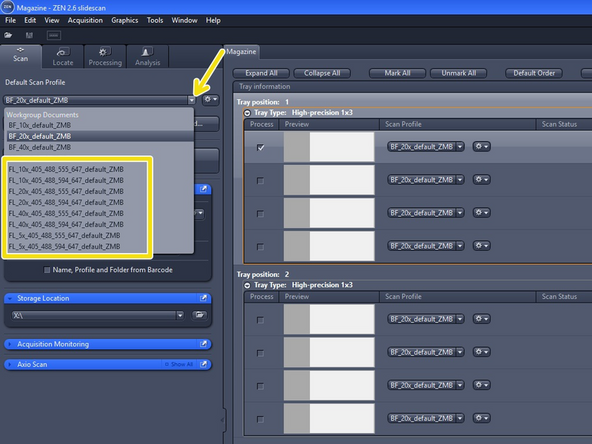Check the third slide Process checkbox in tray 2
Screen dimensions: 592x444
pos(260,386)
